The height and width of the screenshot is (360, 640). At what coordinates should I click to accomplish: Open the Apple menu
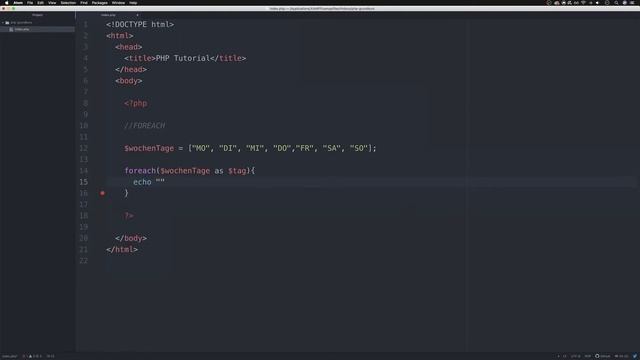click(7, 2)
